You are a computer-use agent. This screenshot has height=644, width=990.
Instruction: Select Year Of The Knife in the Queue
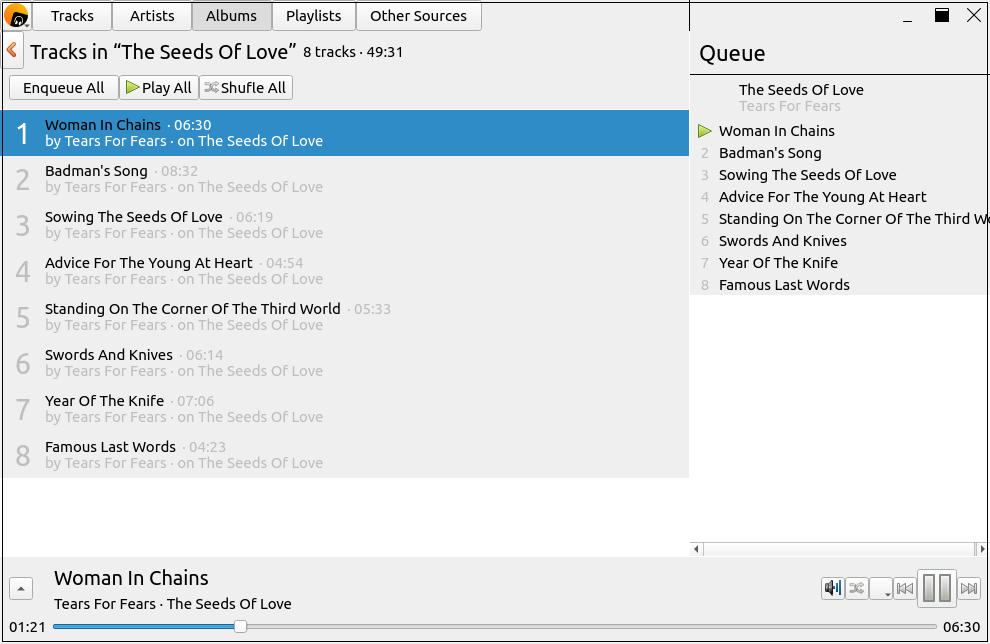[x=840, y=263]
